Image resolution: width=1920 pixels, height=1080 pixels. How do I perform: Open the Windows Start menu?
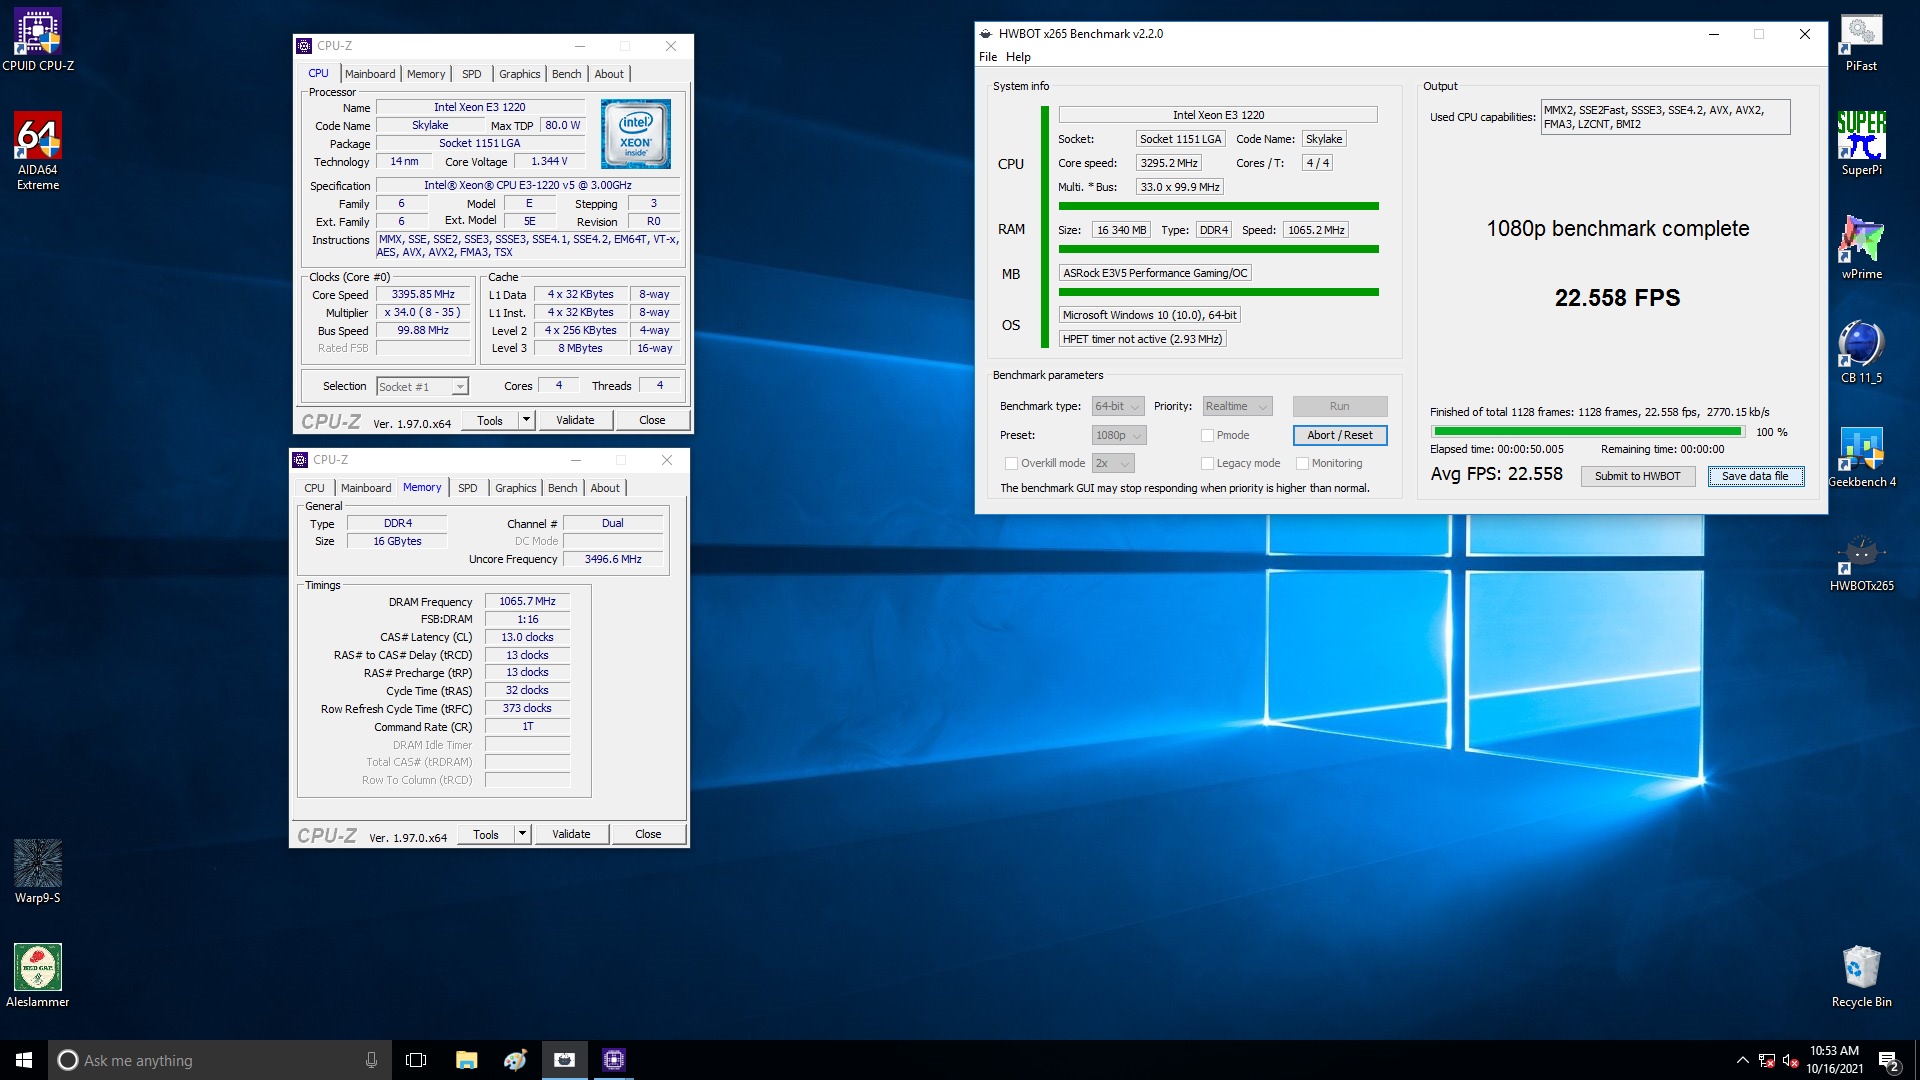[x=24, y=1060]
